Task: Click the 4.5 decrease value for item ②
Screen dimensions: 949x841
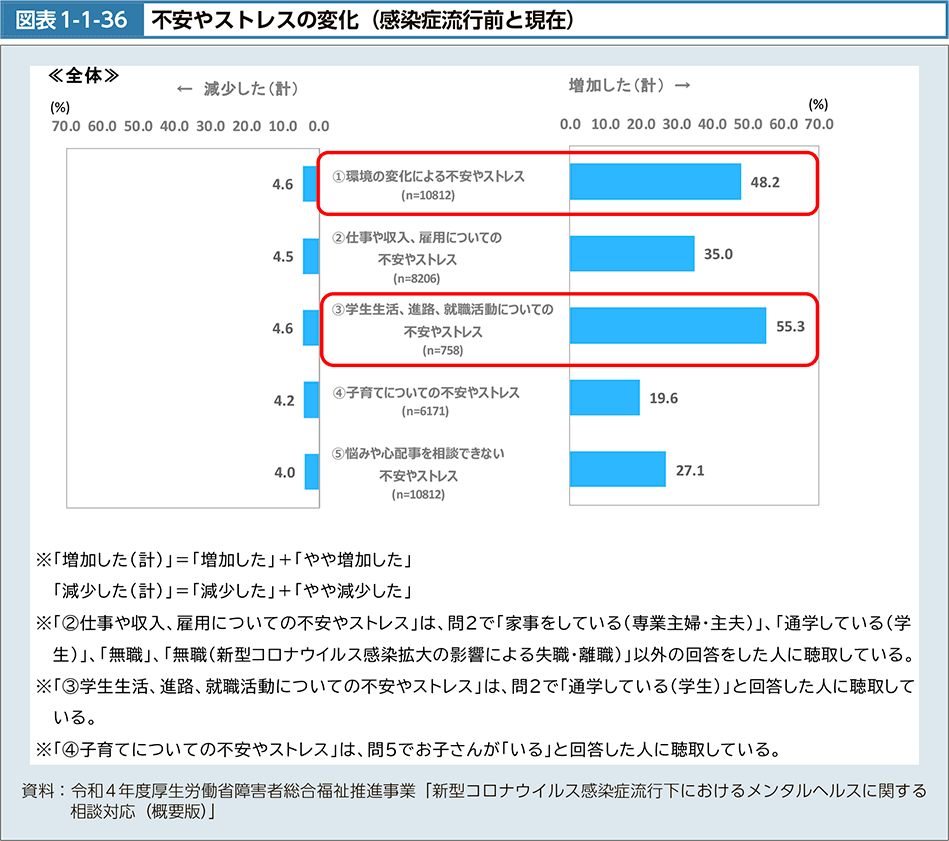Action: tap(283, 256)
